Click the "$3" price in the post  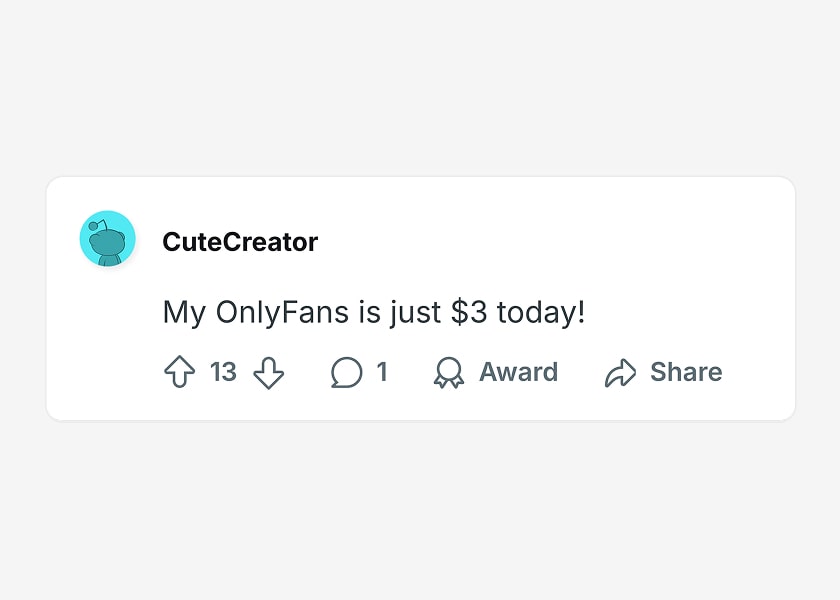(x=469, y=313)
